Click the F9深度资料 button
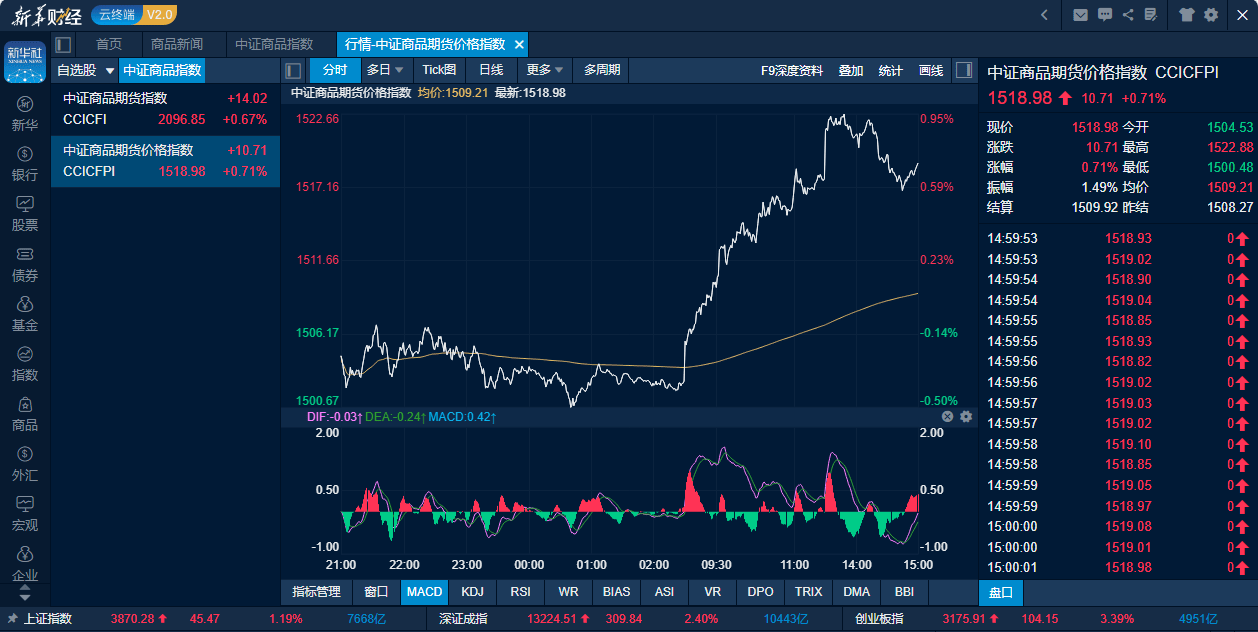The height and width of the screenshot is (632, 1258). 791,70
